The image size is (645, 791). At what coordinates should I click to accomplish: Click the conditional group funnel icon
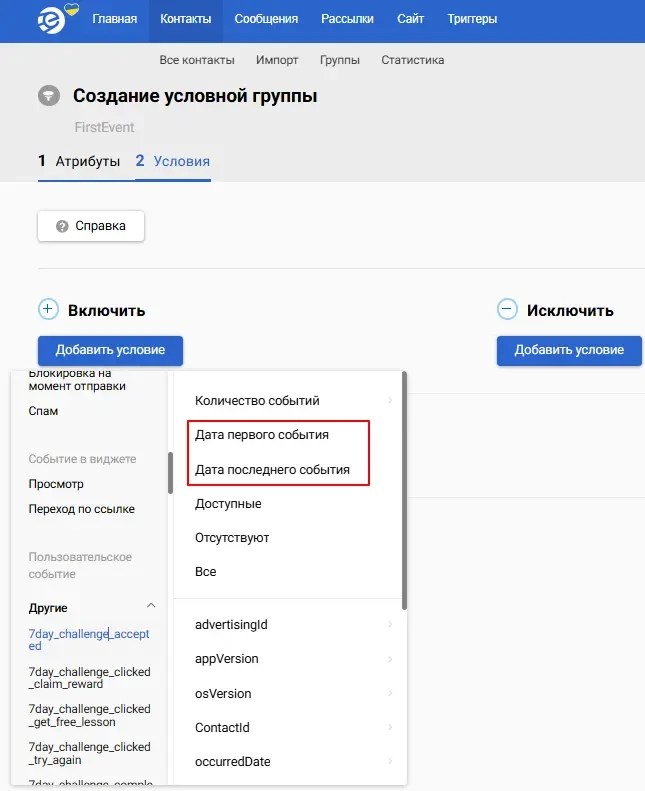(x=48, y=96)
